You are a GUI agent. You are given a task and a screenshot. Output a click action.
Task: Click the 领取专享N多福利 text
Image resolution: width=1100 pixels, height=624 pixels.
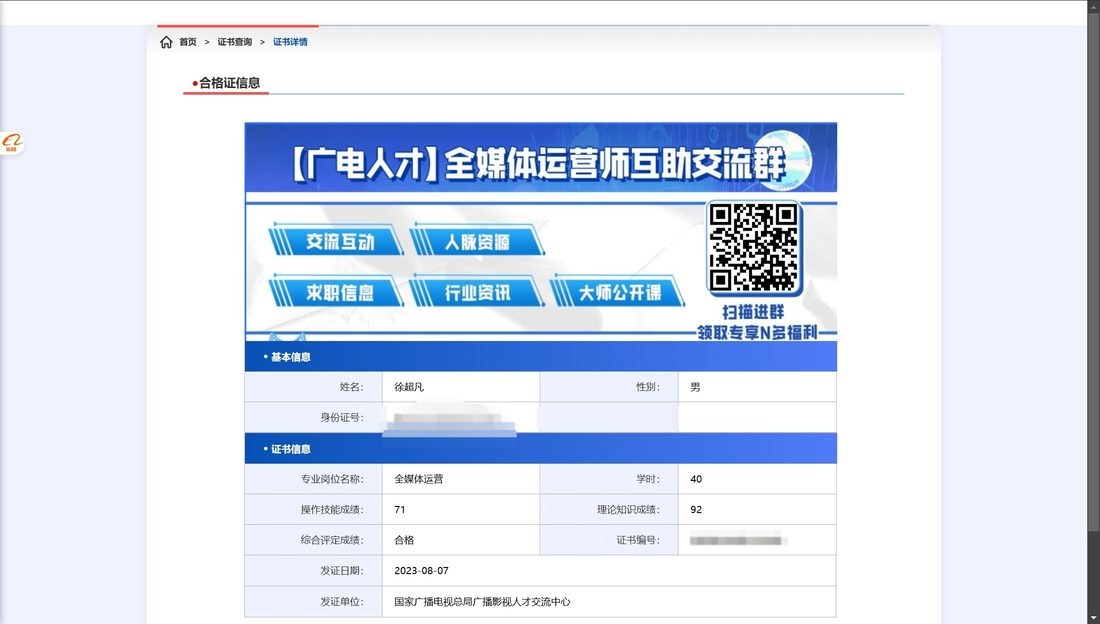click(x=757, y=332)
